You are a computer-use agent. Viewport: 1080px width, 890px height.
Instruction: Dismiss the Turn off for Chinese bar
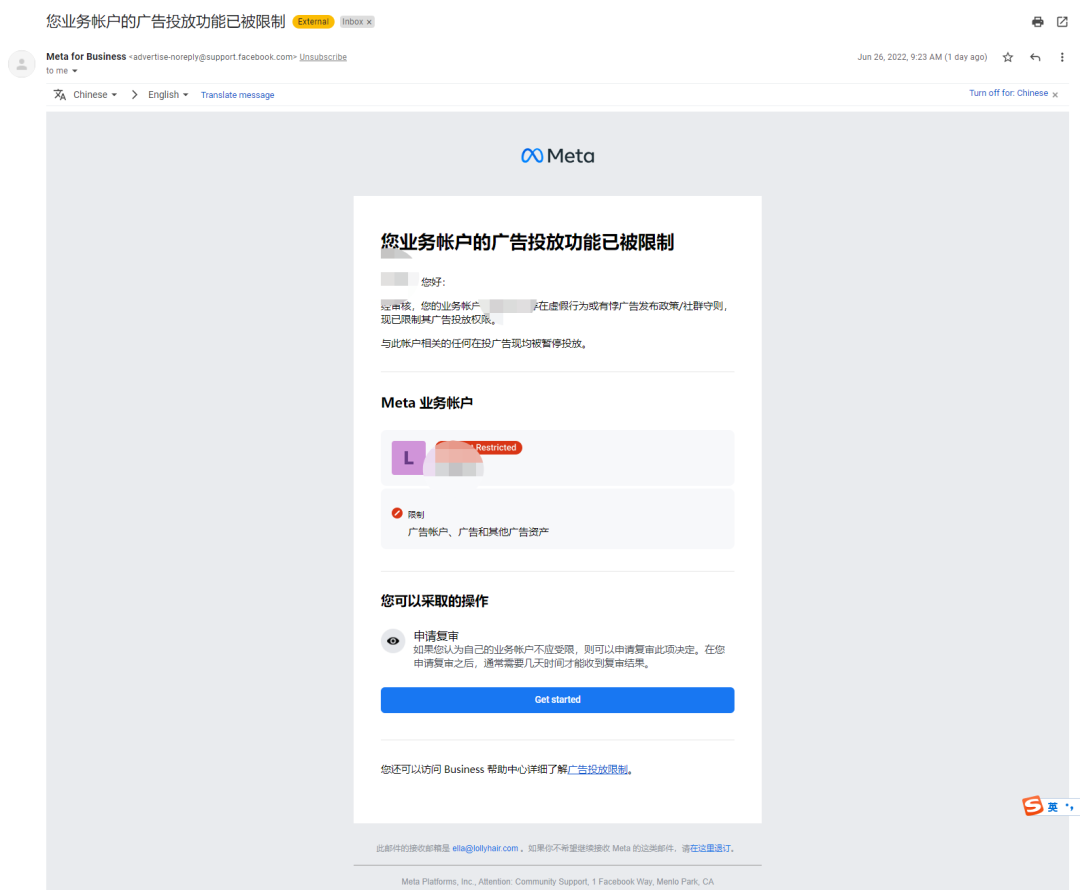click(x=1055, y=94)
